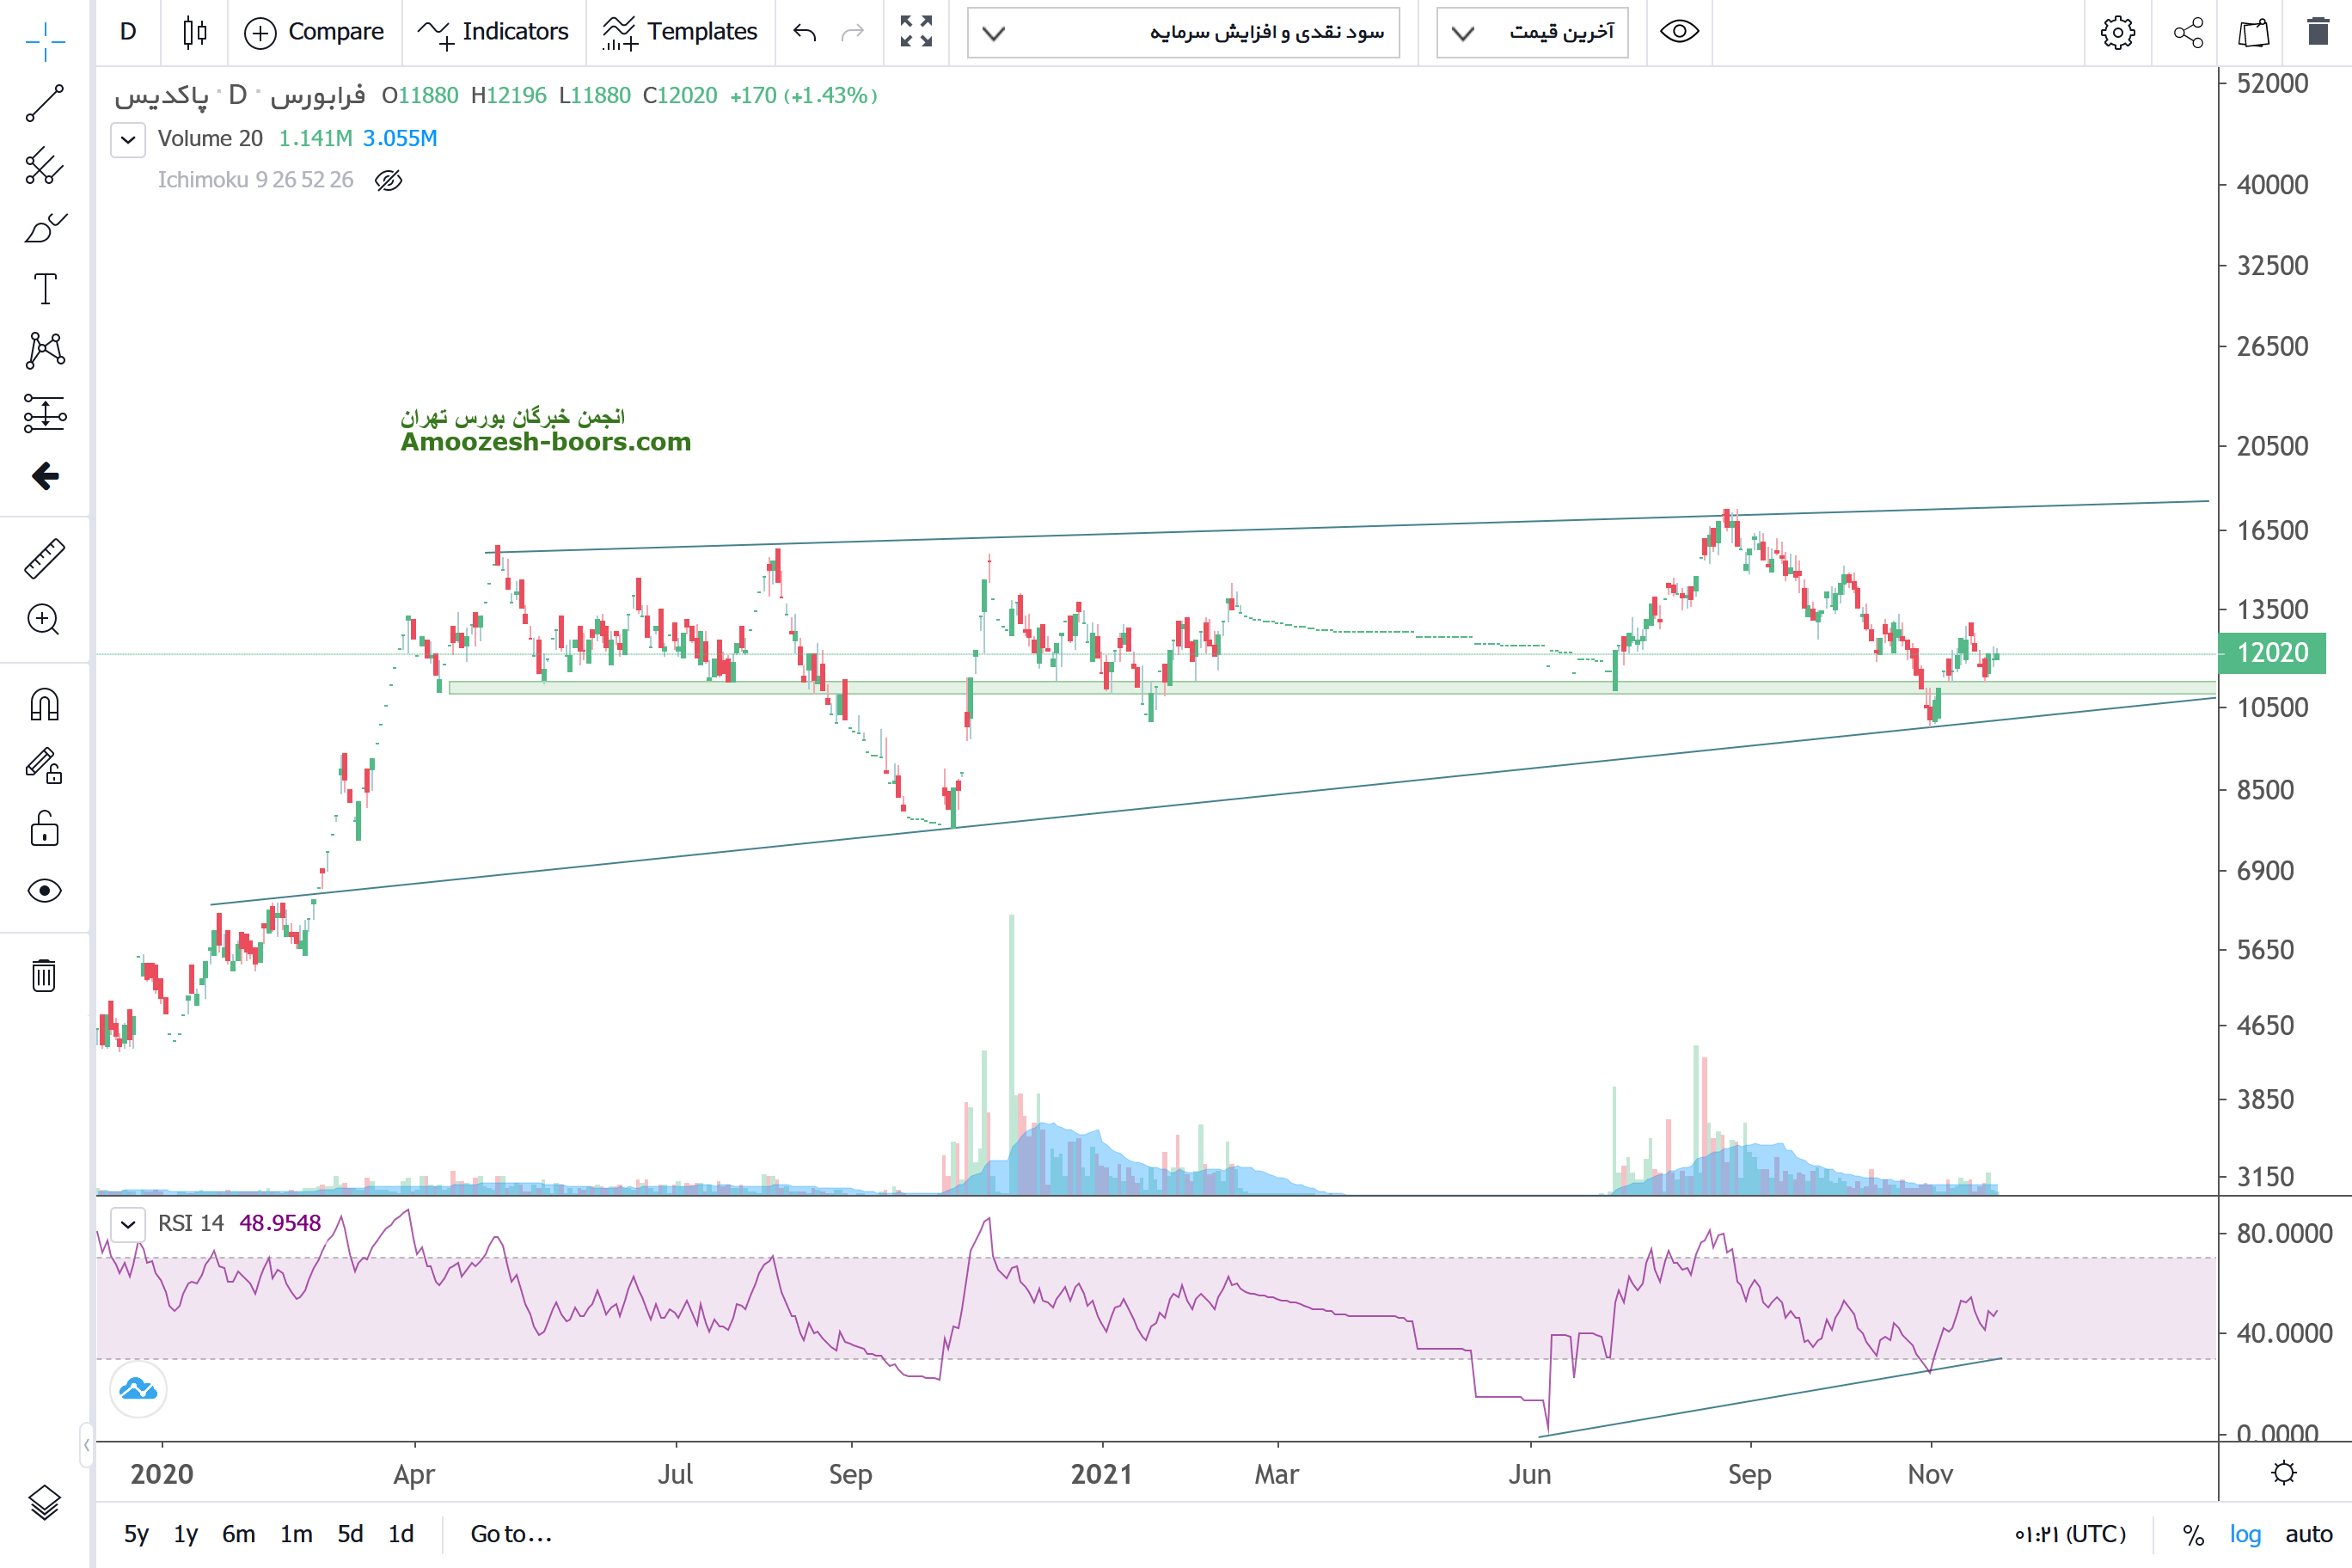Toggle log scale on price axis
The width and height of the screenshot is (2352, 1568).
(2245, 1534)
